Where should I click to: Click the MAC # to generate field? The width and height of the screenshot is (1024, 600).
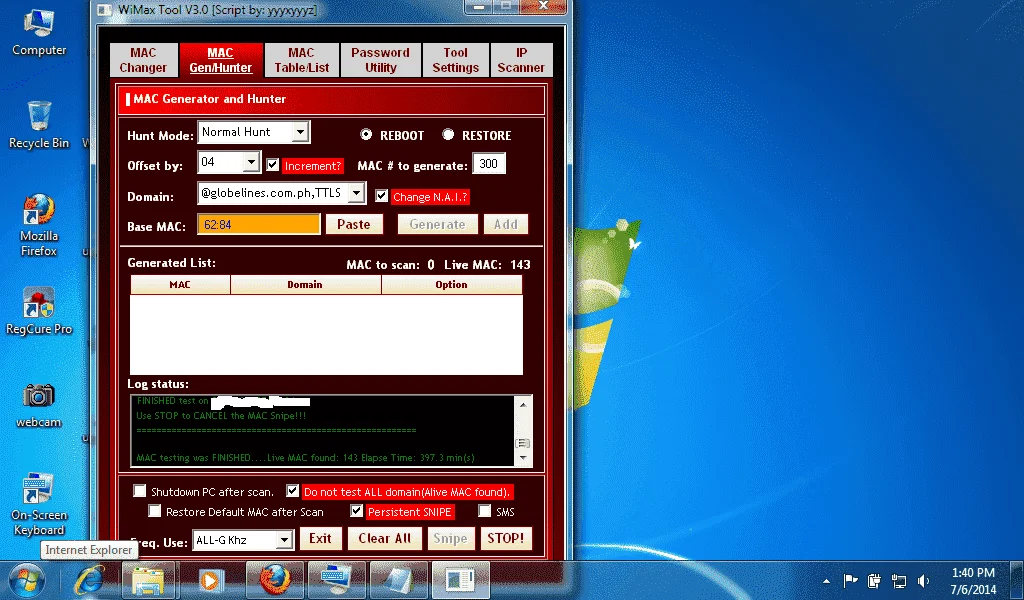[489, 164]
